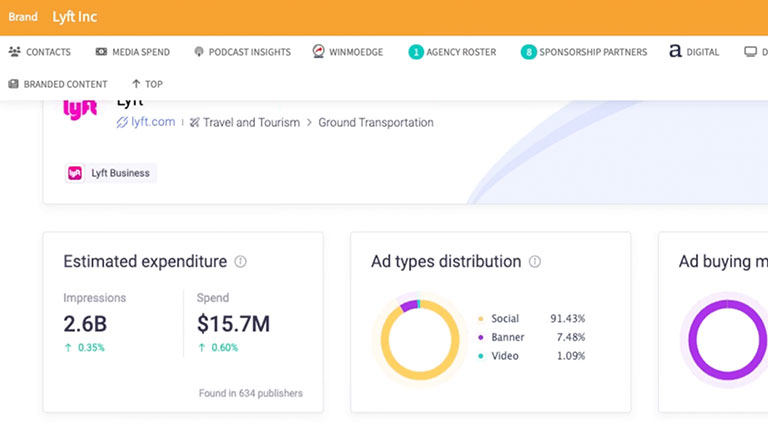This screenshot has height=439, width=768.
Task: Click the Top up-arrow icon
Action: tap(136, 84)
